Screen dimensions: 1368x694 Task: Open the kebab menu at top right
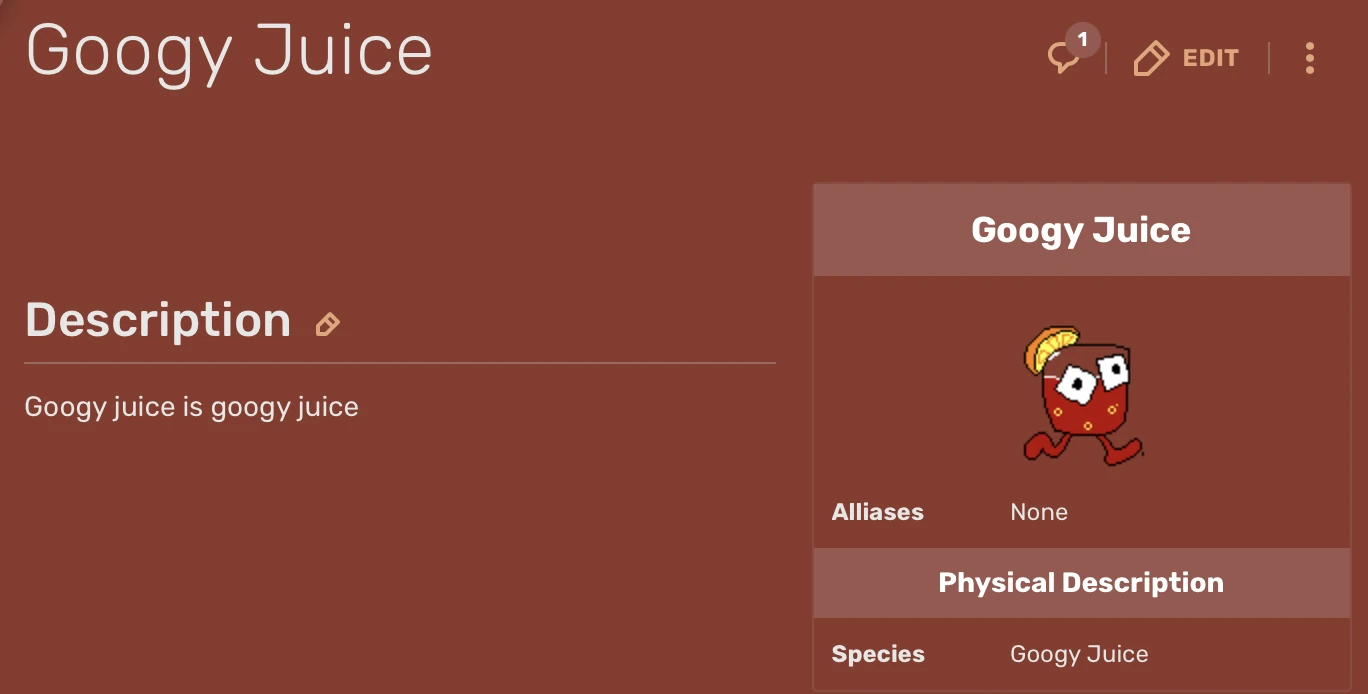[x=1310, y=58]
